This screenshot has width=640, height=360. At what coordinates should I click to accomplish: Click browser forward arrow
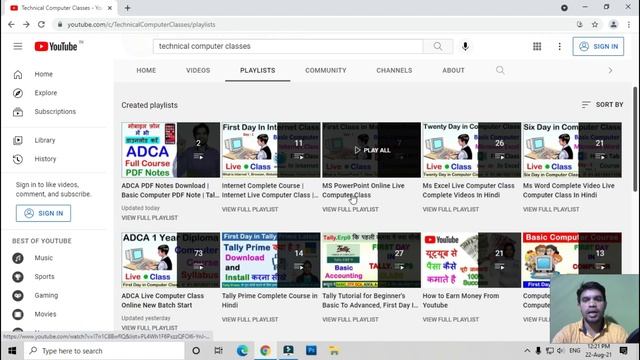coord(26,24)
